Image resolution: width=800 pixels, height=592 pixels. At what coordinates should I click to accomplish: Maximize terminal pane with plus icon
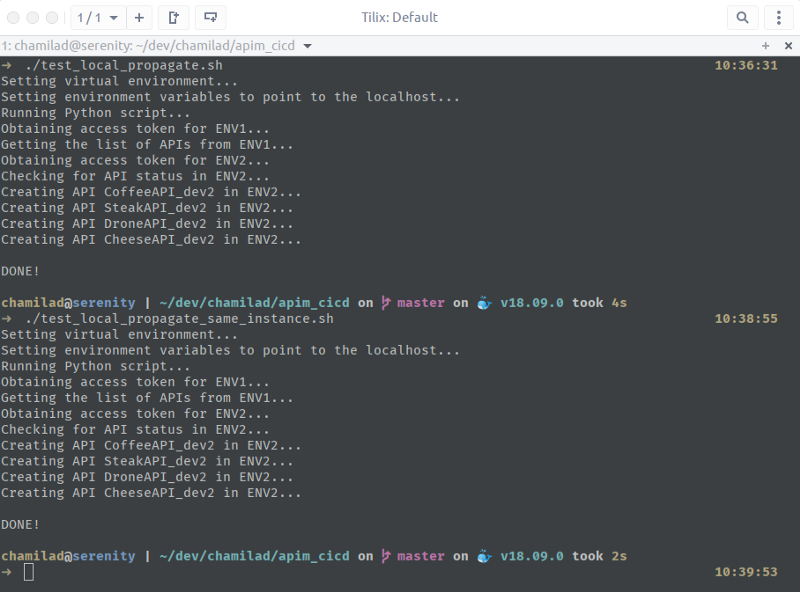tap(765, 46)
